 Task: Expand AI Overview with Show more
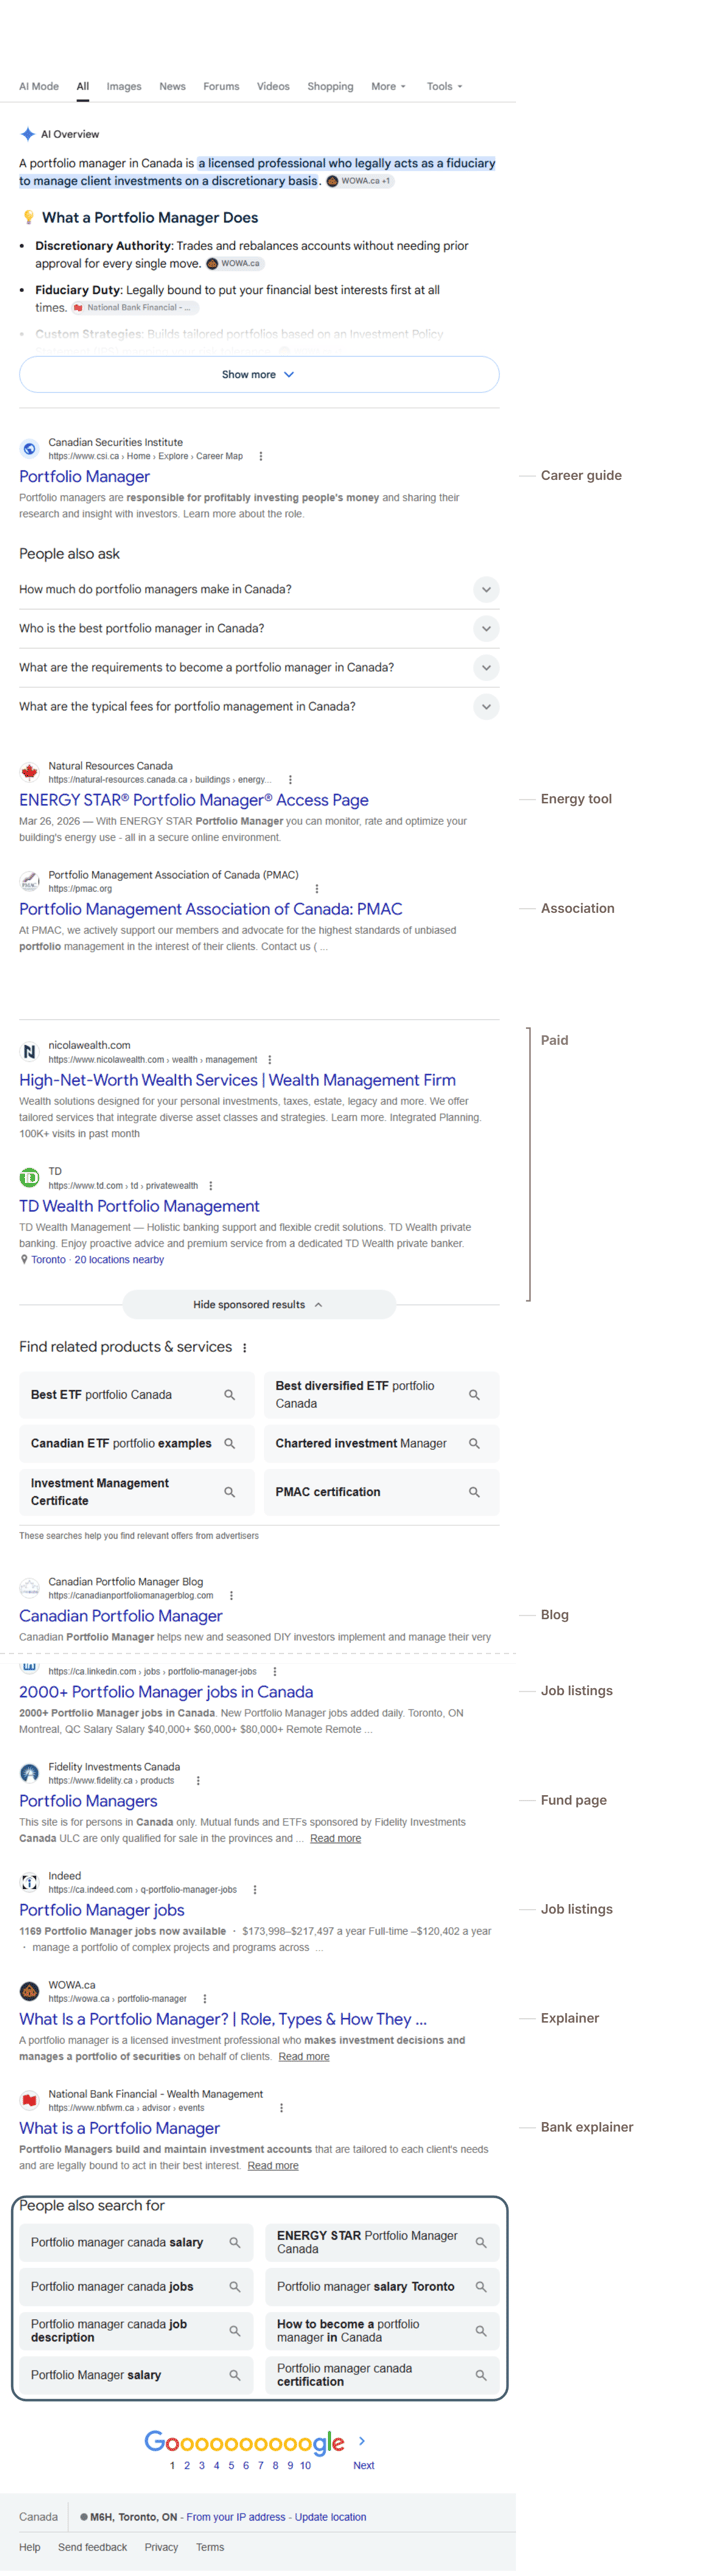tap(259, 374)
